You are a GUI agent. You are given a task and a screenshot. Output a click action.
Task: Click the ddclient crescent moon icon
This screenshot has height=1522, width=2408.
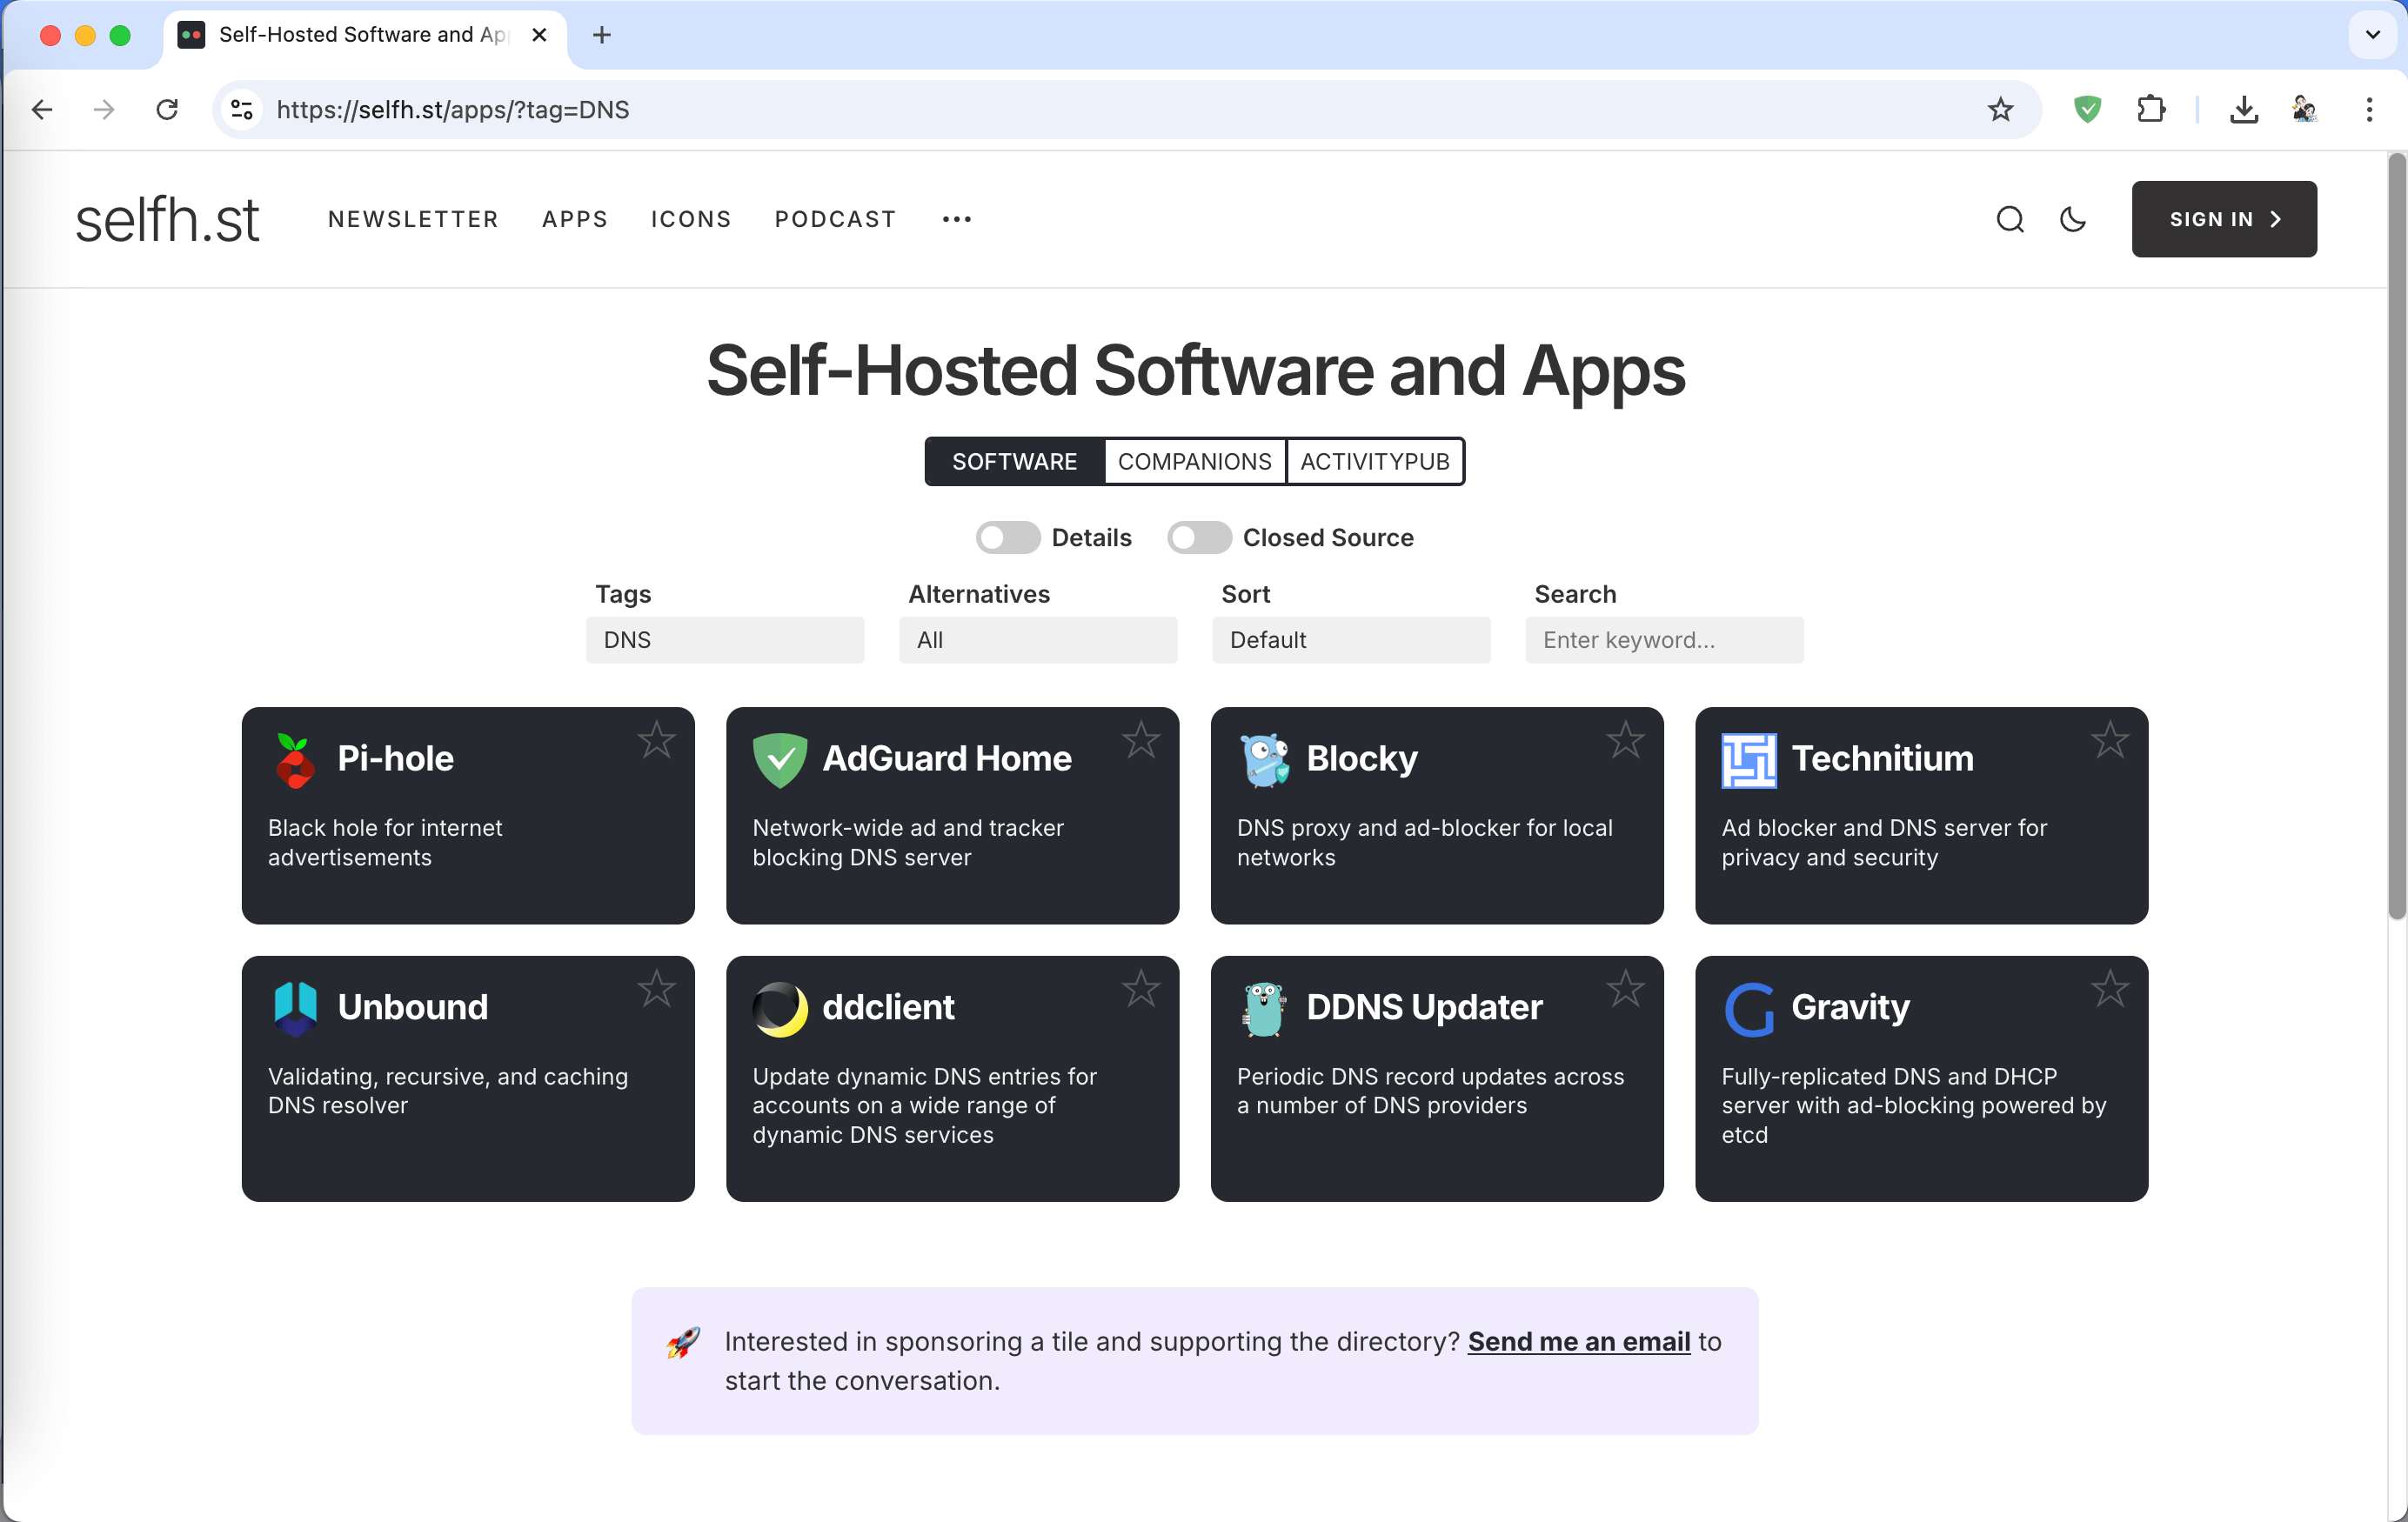(779, 1008)
